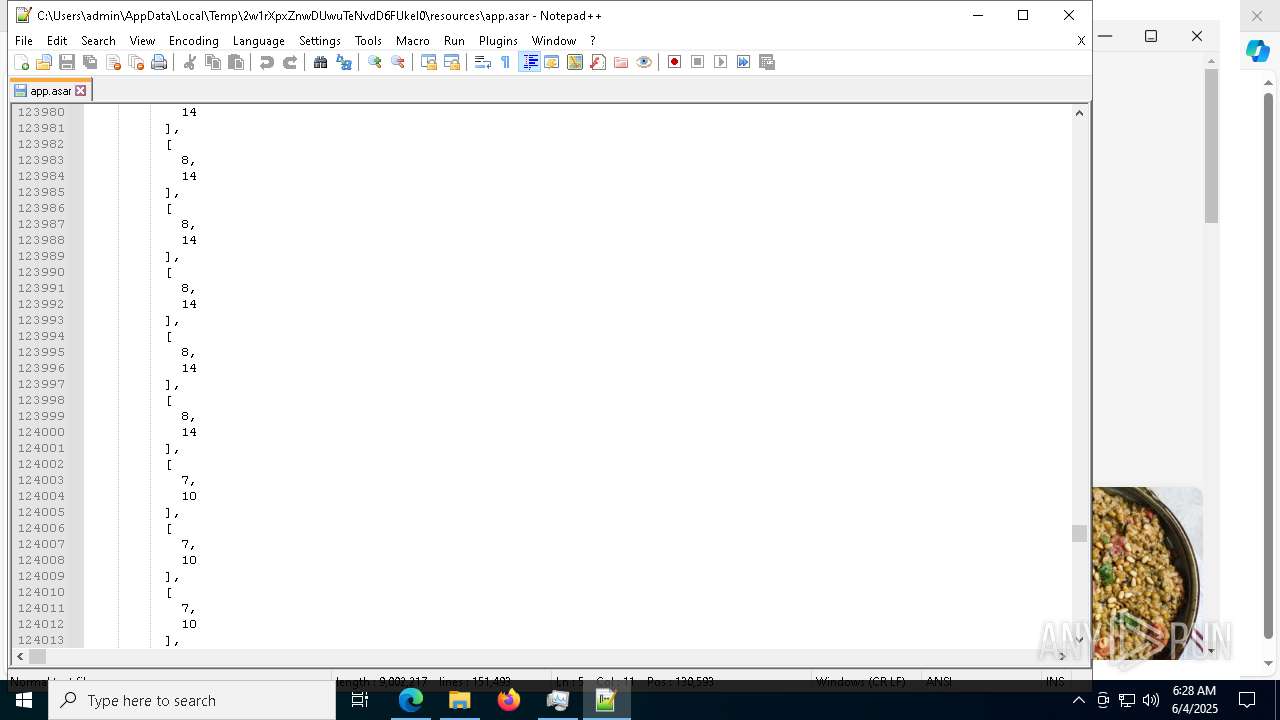The width and height of the screenshot is (1280, 720).
Task: Open Task View on the taskbar
Action: pyautogui.click(x=360, y=700)
